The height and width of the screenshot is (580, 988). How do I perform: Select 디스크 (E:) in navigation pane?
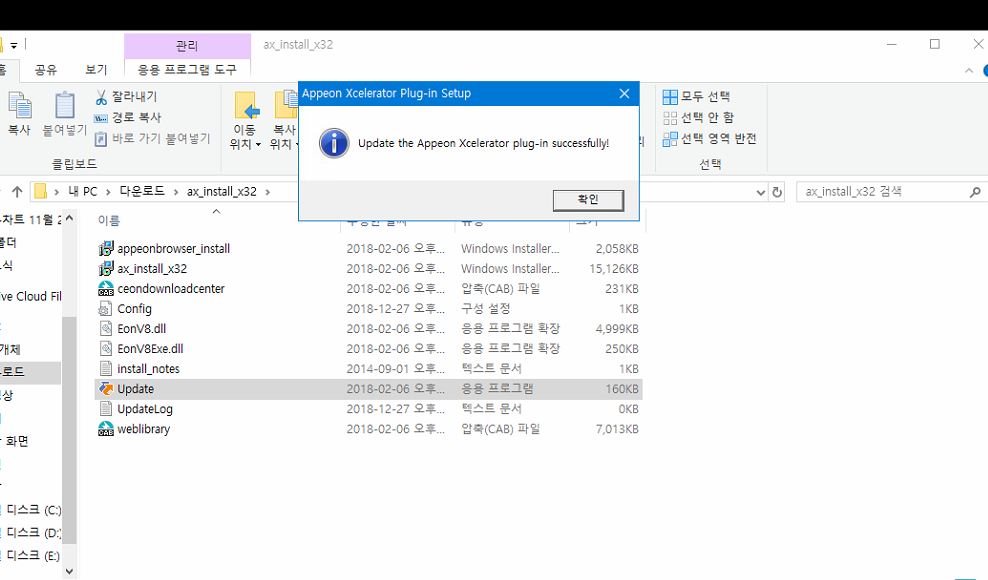[x=33, y=555]
